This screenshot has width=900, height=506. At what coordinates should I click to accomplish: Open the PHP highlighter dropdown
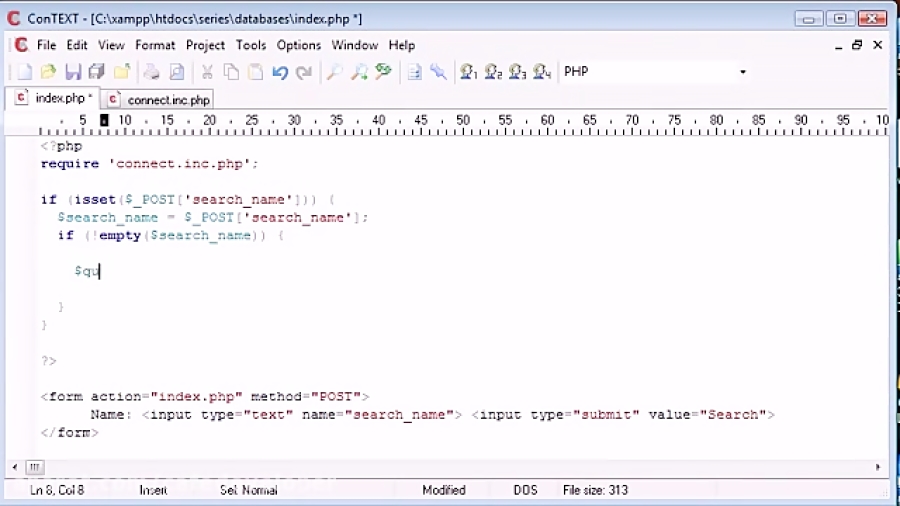point(743,72)
